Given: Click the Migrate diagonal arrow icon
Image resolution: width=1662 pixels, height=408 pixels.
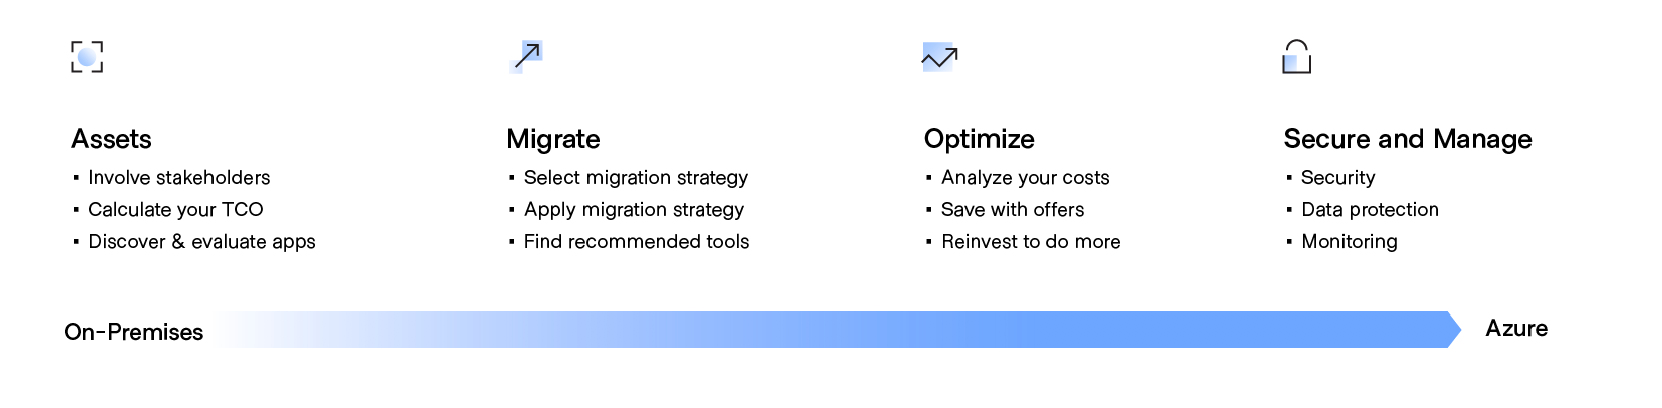Looking at the screenshot, I should tap(526, 57).
